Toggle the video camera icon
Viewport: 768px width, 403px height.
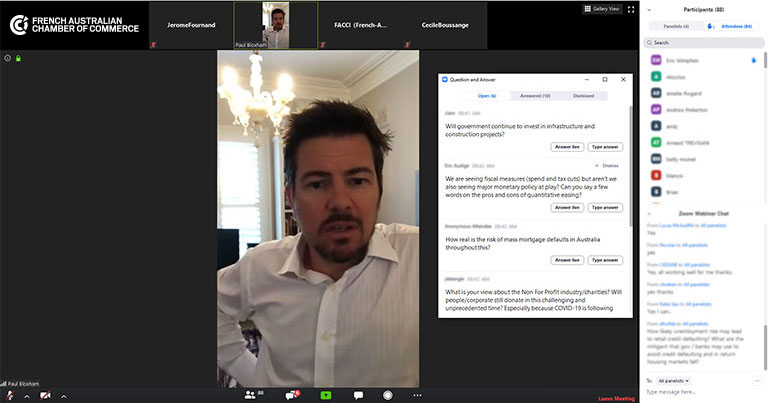point(45,394)
